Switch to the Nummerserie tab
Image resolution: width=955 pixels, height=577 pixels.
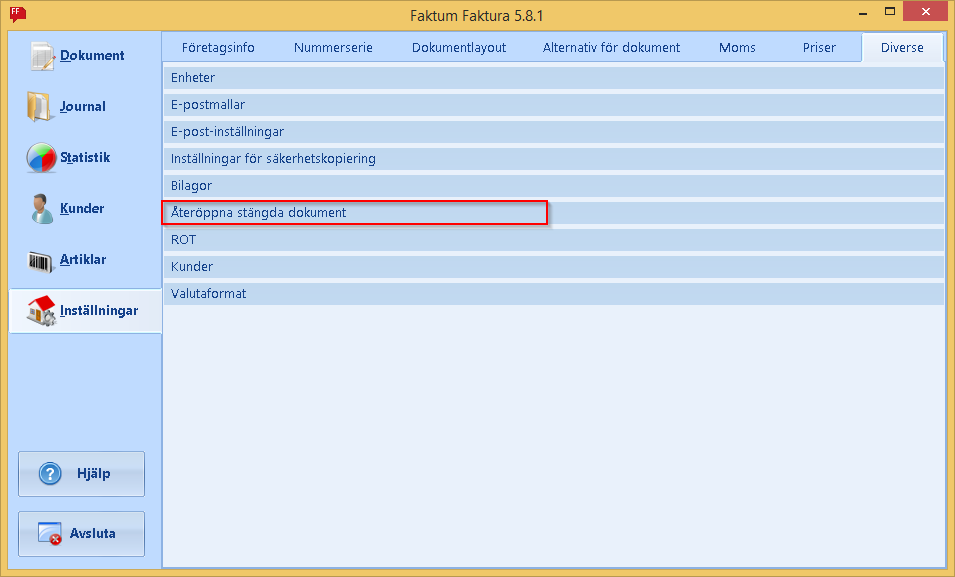tap(333, 48)
